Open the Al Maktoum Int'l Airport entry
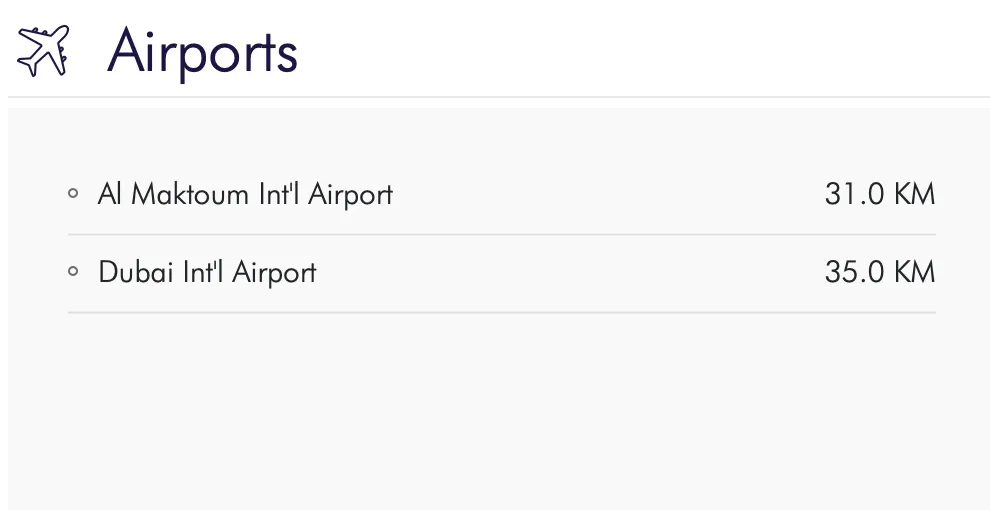Viewport: 990px width, 510px height. 245,194
